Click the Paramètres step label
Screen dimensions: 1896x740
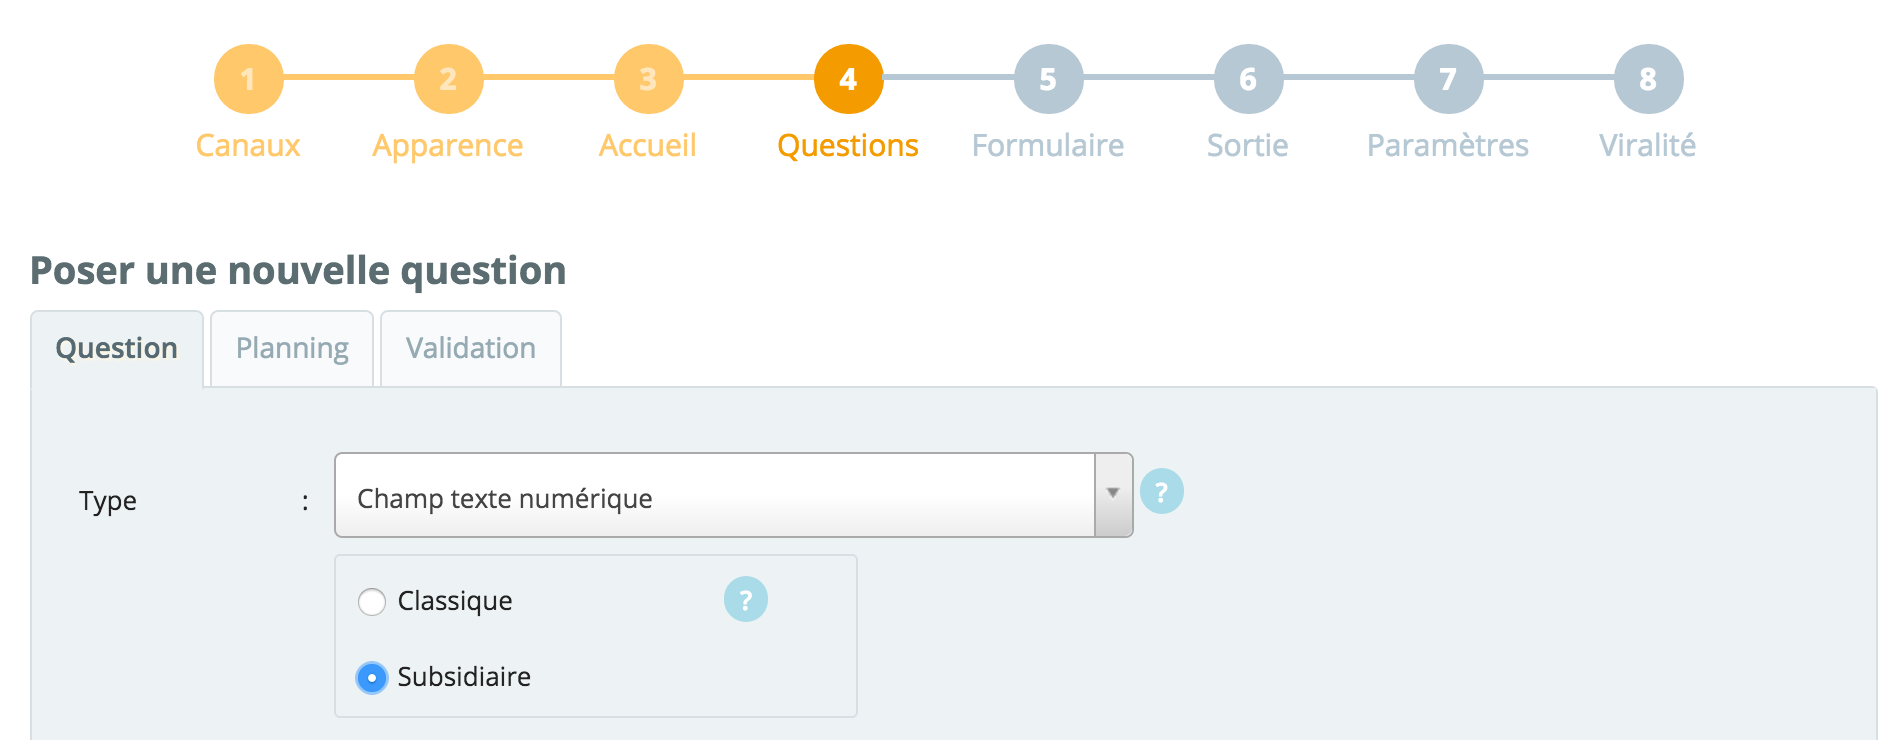coord(1448,146)
